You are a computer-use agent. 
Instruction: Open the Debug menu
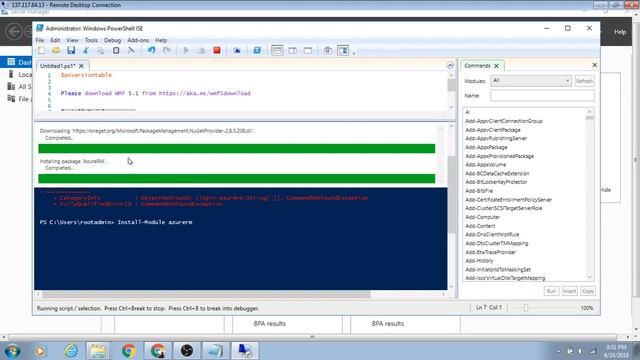pyautogui.click(x=112, y=40)
